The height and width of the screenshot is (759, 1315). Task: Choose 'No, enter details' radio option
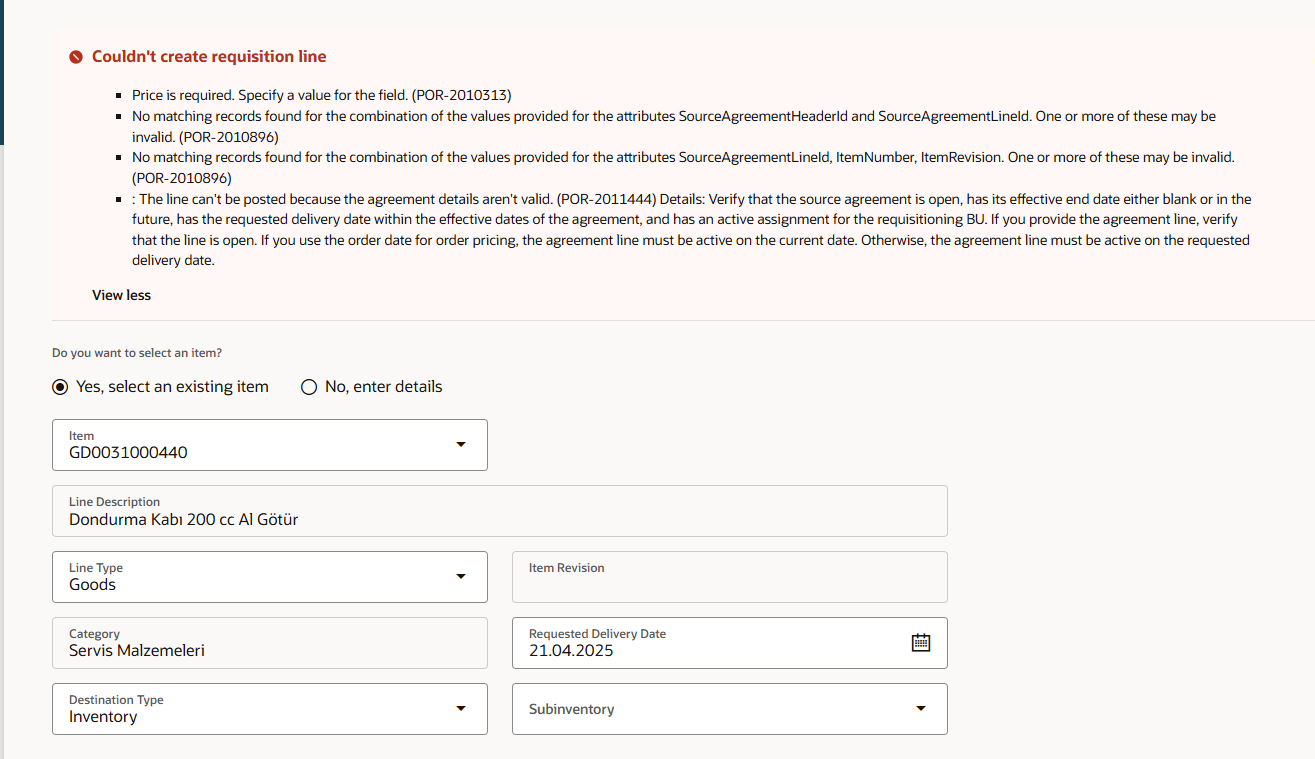(x=309, y=387)
